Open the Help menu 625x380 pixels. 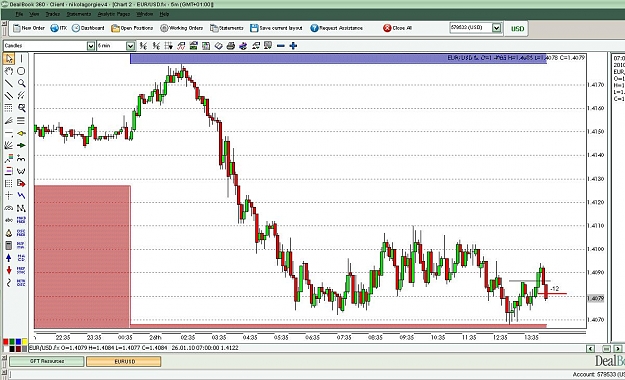tap(164, 14)
